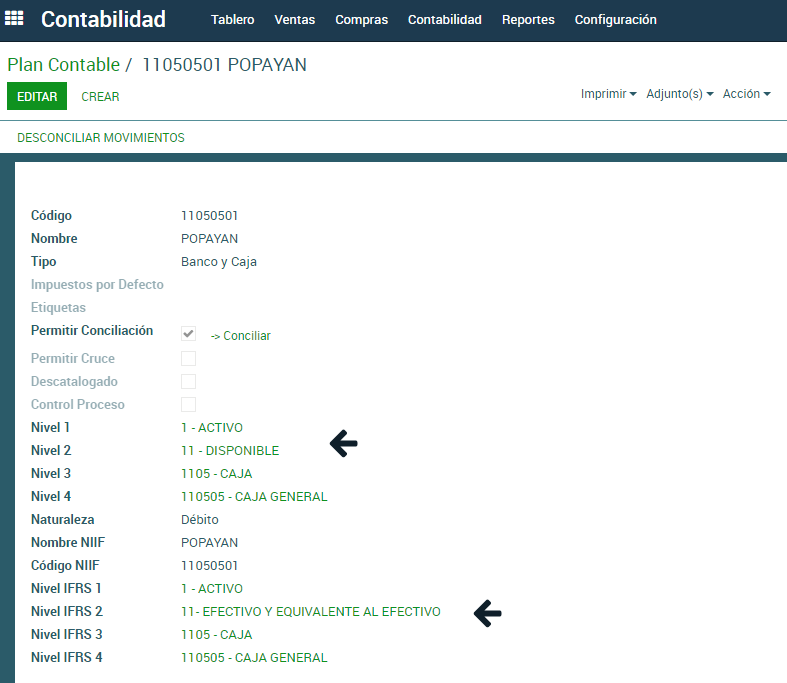Click the green EDITAR button

pyautogui.click(x=37, y=97)
